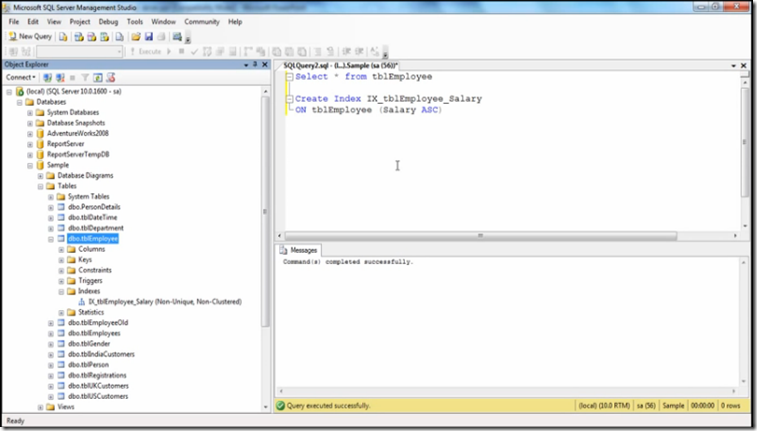Select the dbo.tblUKCustomers table

[x=98, y=386]
